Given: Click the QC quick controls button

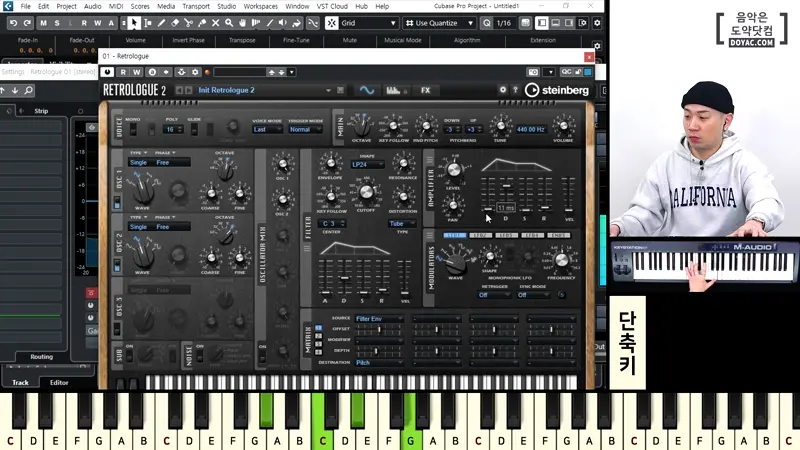Looking at the screenshot, I should (x=566, y=72).
